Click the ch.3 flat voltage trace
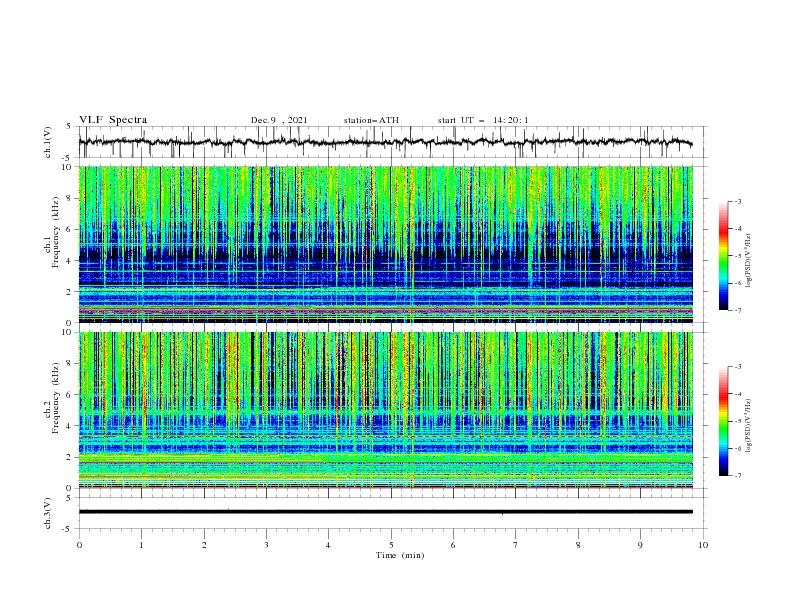The image size is (792, 612). [x=385, y=512]
